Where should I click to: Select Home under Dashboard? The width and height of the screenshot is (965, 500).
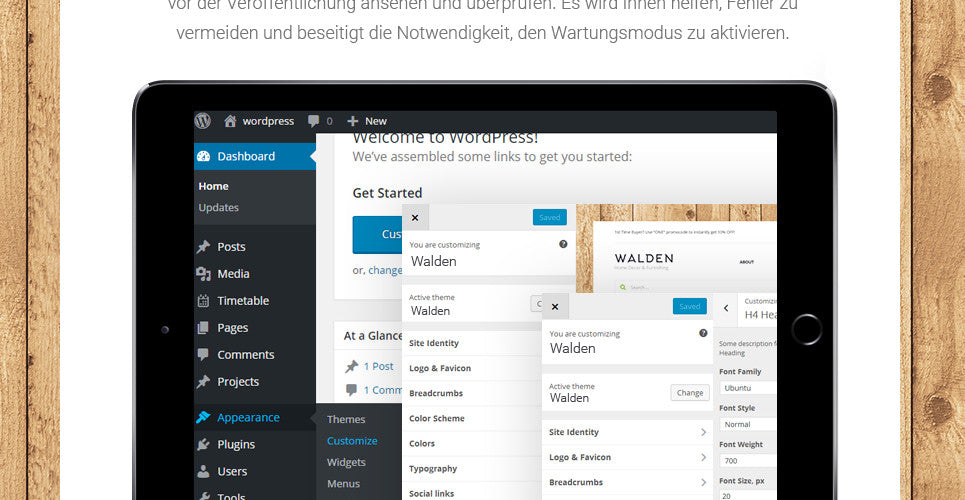coord(214,186)
